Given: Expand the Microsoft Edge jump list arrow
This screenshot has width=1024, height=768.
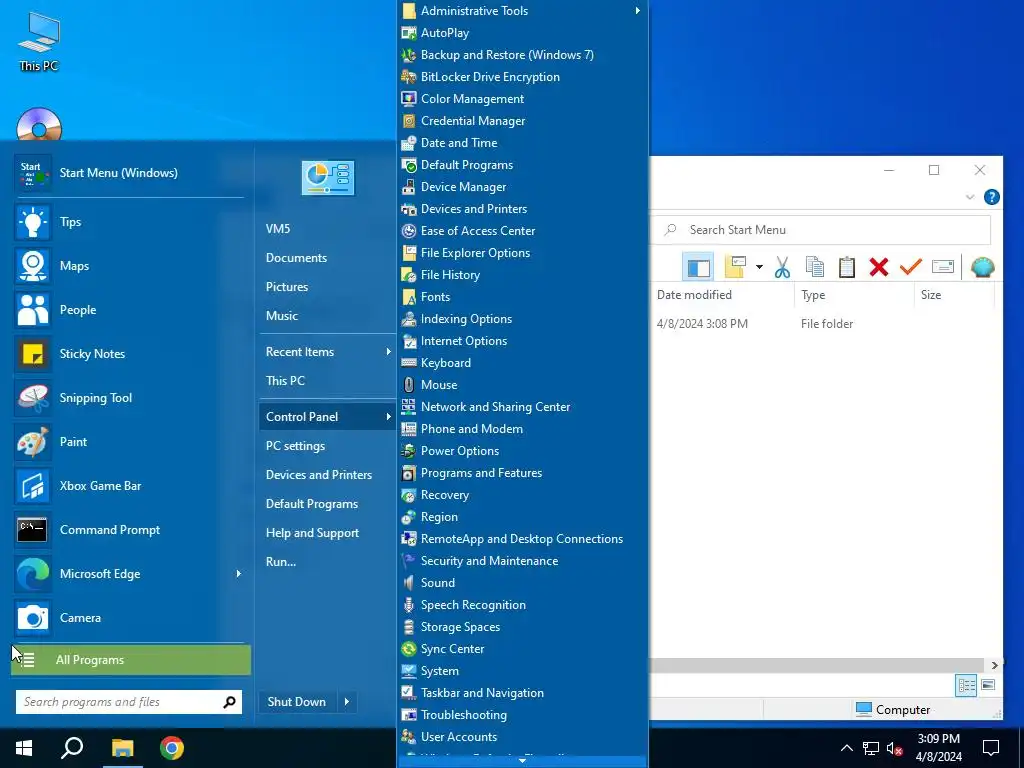Looking at the screenshot, I should (x=238, y=574).
